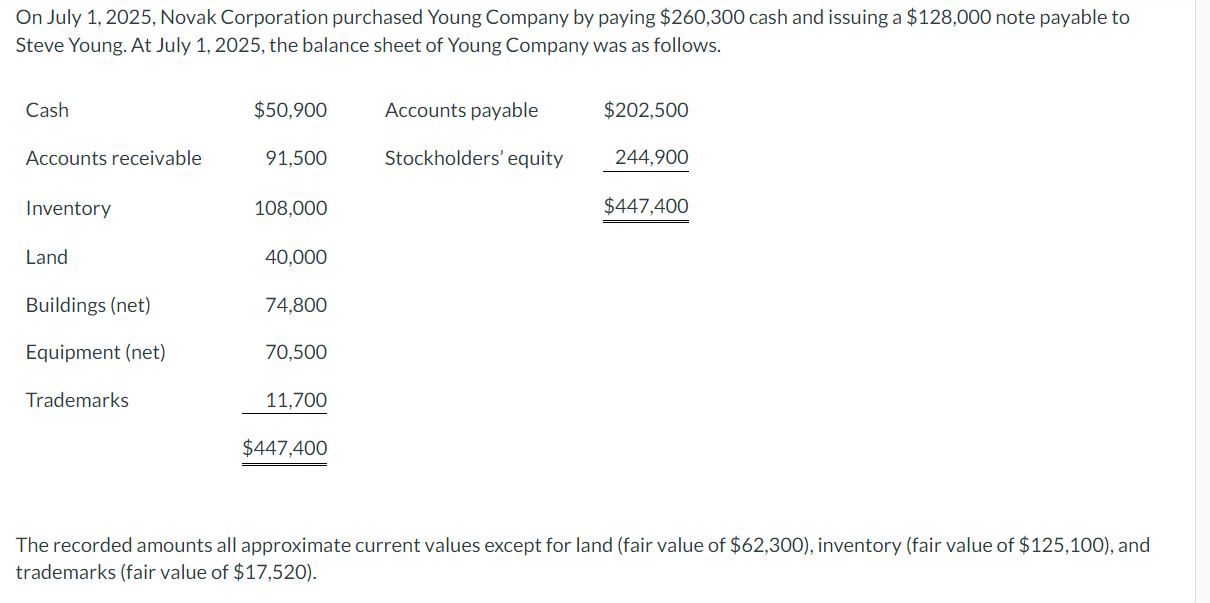Click the Equipment (net) label
This screenshot has width=1210, height=603.
click(x=96, y=352)
